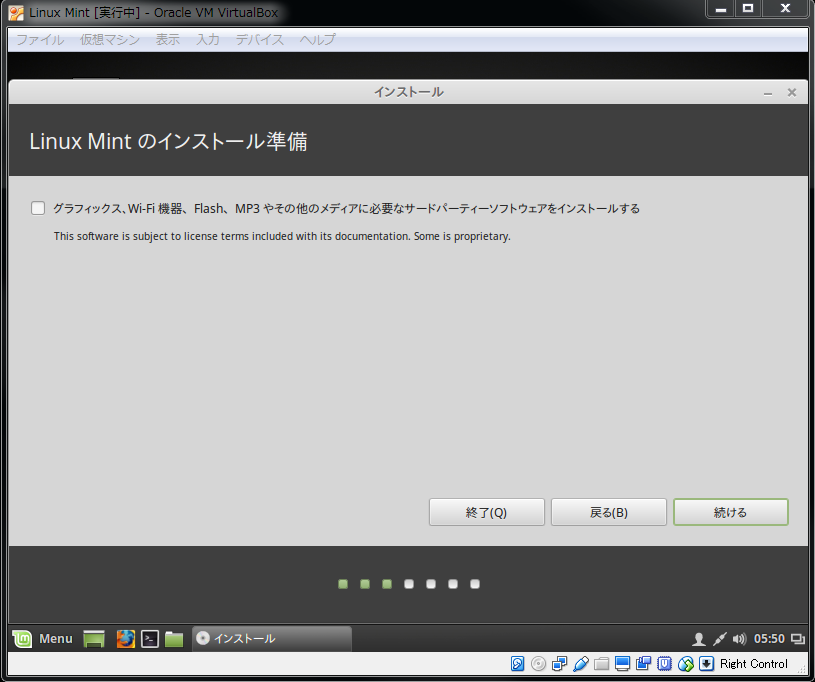The image size is (815, 682).
Task: Enable third-party software installation checkbox
Action: pyautogui.click(x=38, y=208)
